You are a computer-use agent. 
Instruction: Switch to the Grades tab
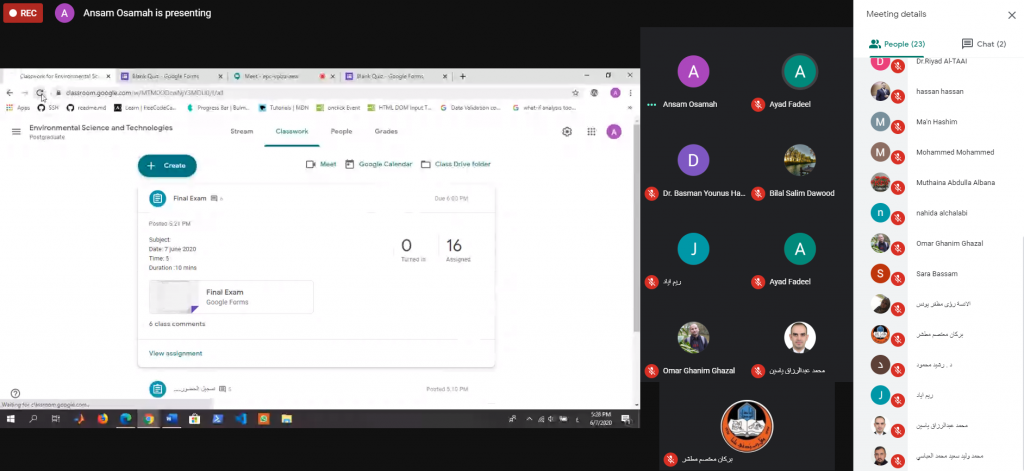point(386,131)
